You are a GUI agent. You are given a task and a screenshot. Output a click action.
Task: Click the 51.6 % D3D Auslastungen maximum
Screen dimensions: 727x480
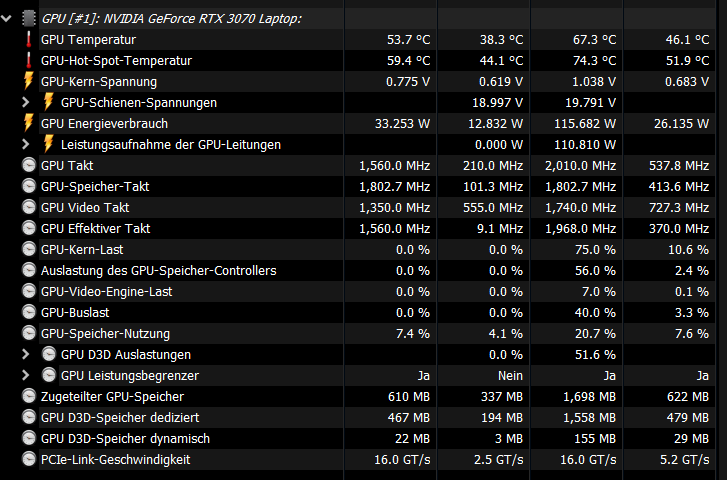coord(595,355)
